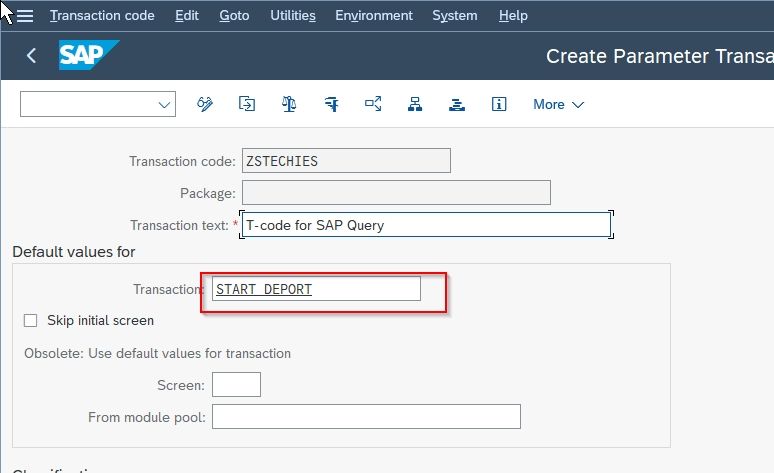Click the Other Object icon
The image size is (774, 473).
pos(247,104)
